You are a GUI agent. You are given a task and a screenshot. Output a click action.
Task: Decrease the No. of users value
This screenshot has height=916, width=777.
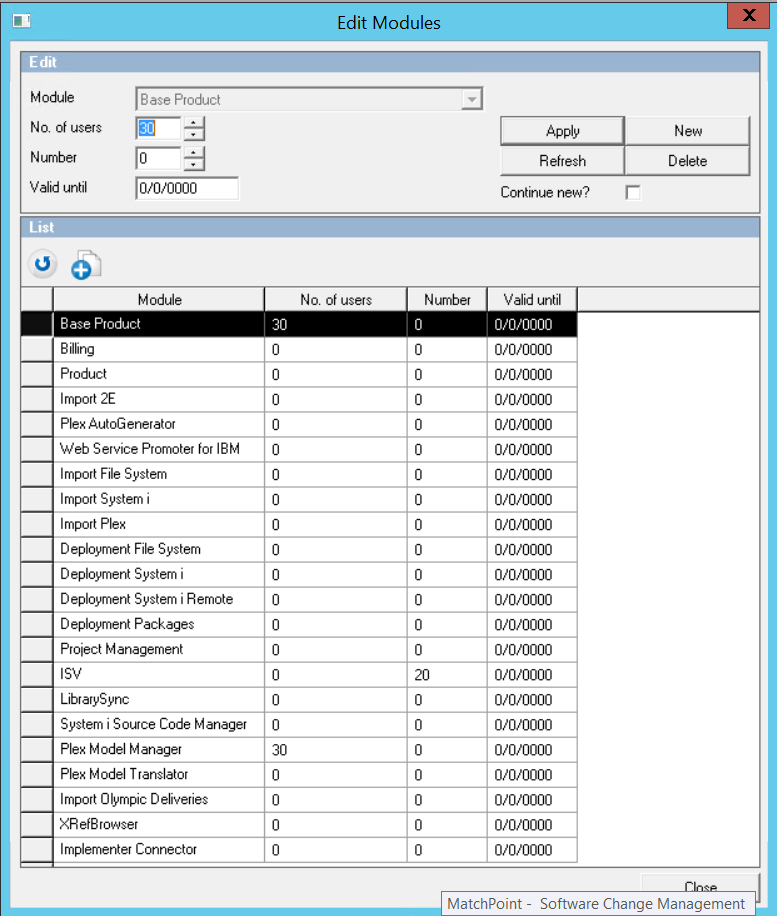point(194,134)
